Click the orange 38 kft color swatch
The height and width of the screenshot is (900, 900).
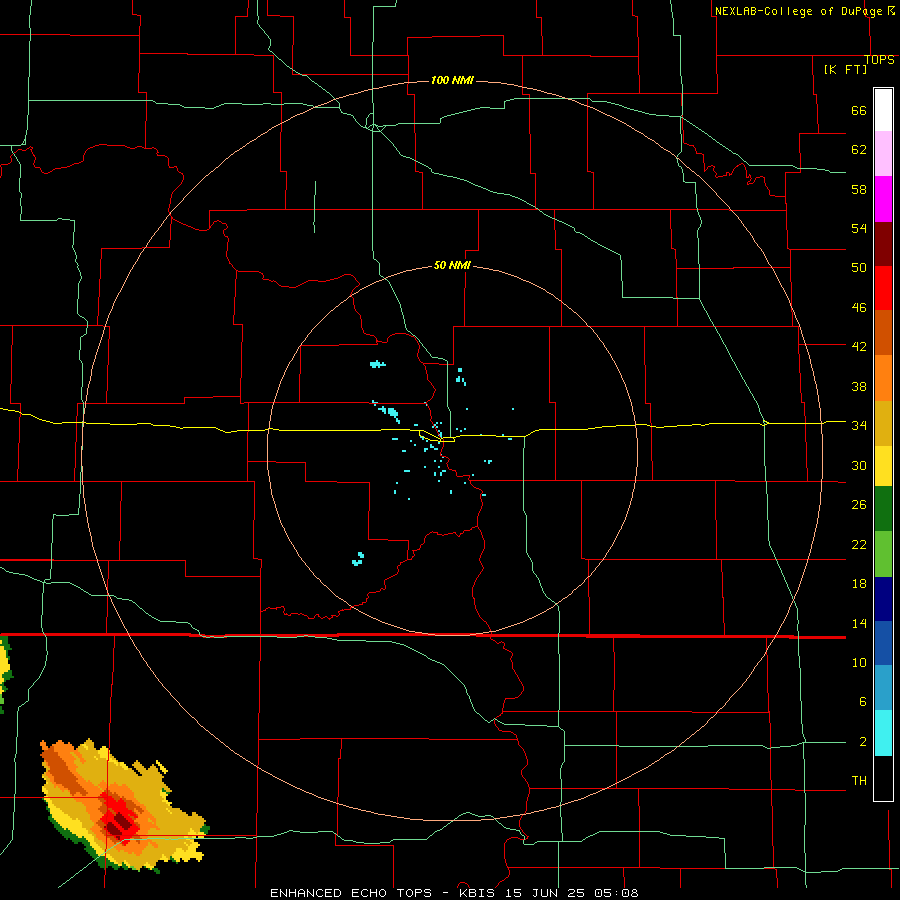tap(883, 378)
